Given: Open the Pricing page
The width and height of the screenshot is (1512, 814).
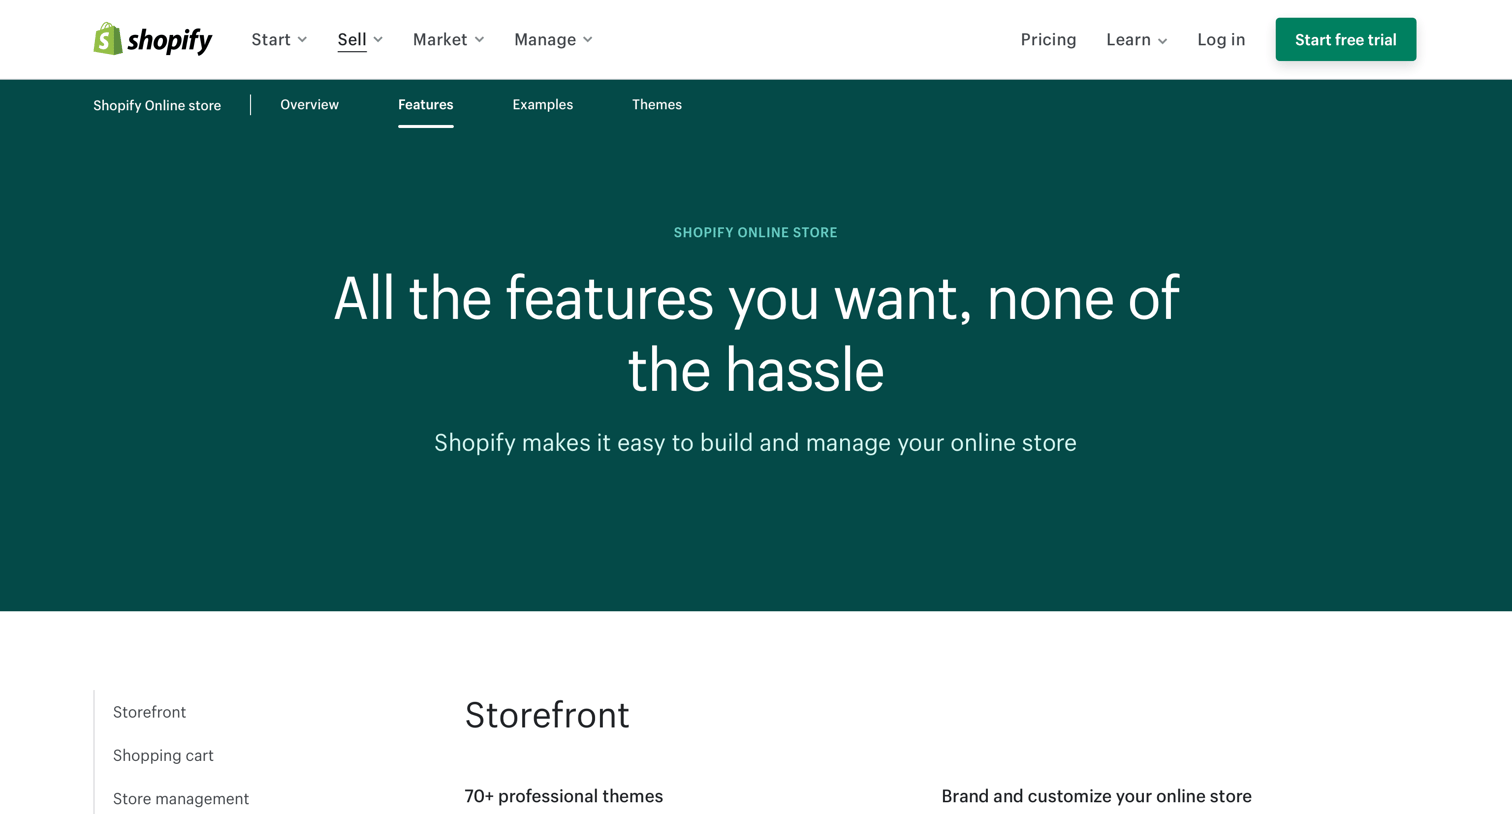Looking at the screenshot, I should (1048, 39).
